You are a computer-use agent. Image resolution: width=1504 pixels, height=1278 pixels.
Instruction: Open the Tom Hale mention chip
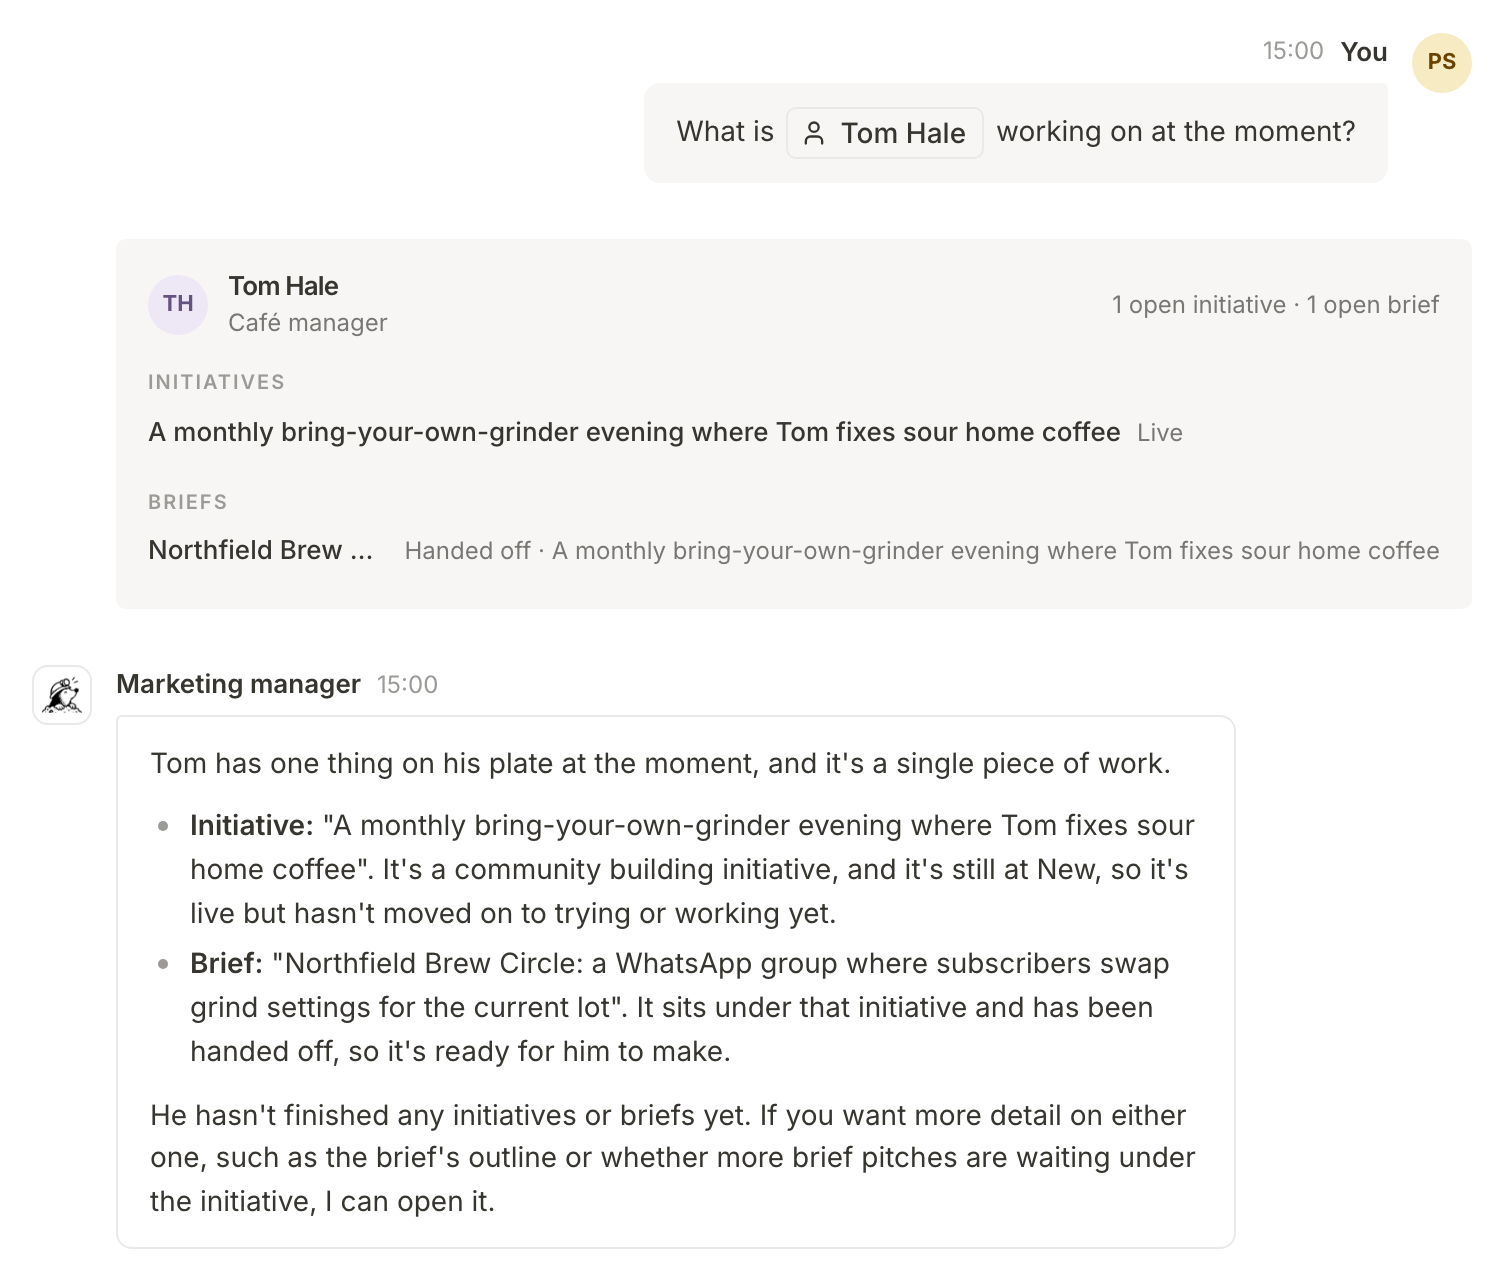[885, 133]
